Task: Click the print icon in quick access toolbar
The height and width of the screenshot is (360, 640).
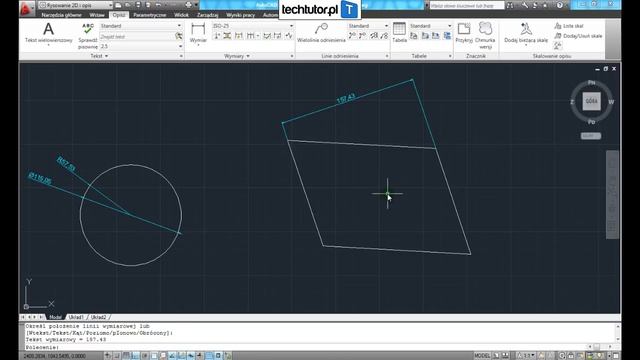Action: pos(189,5)
